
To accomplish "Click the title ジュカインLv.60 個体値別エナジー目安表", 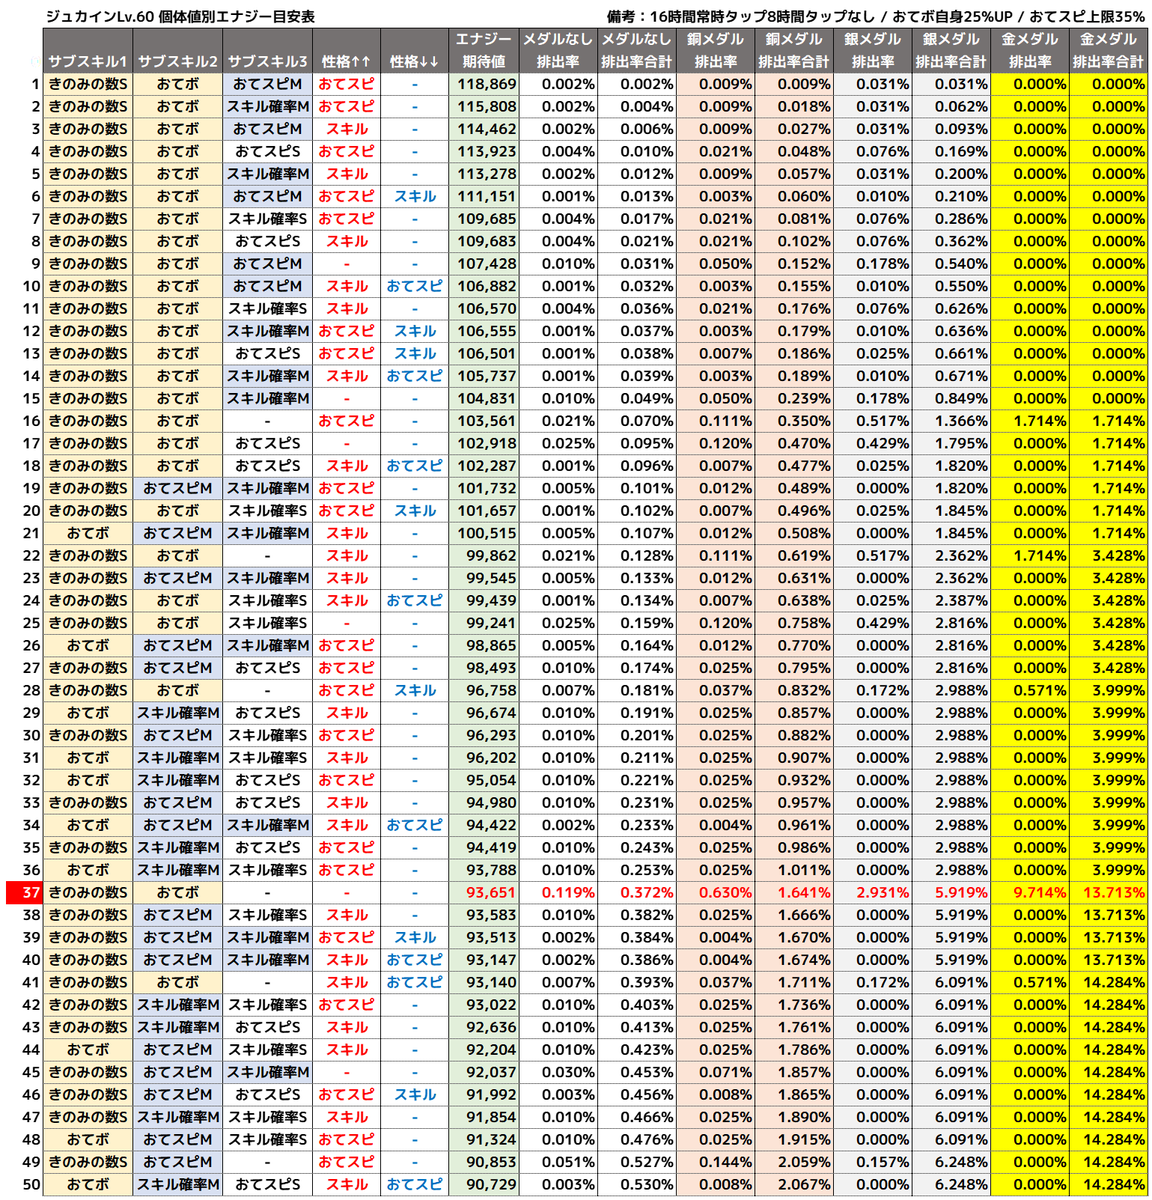I will pyautogui.click(x=181, y=16).
